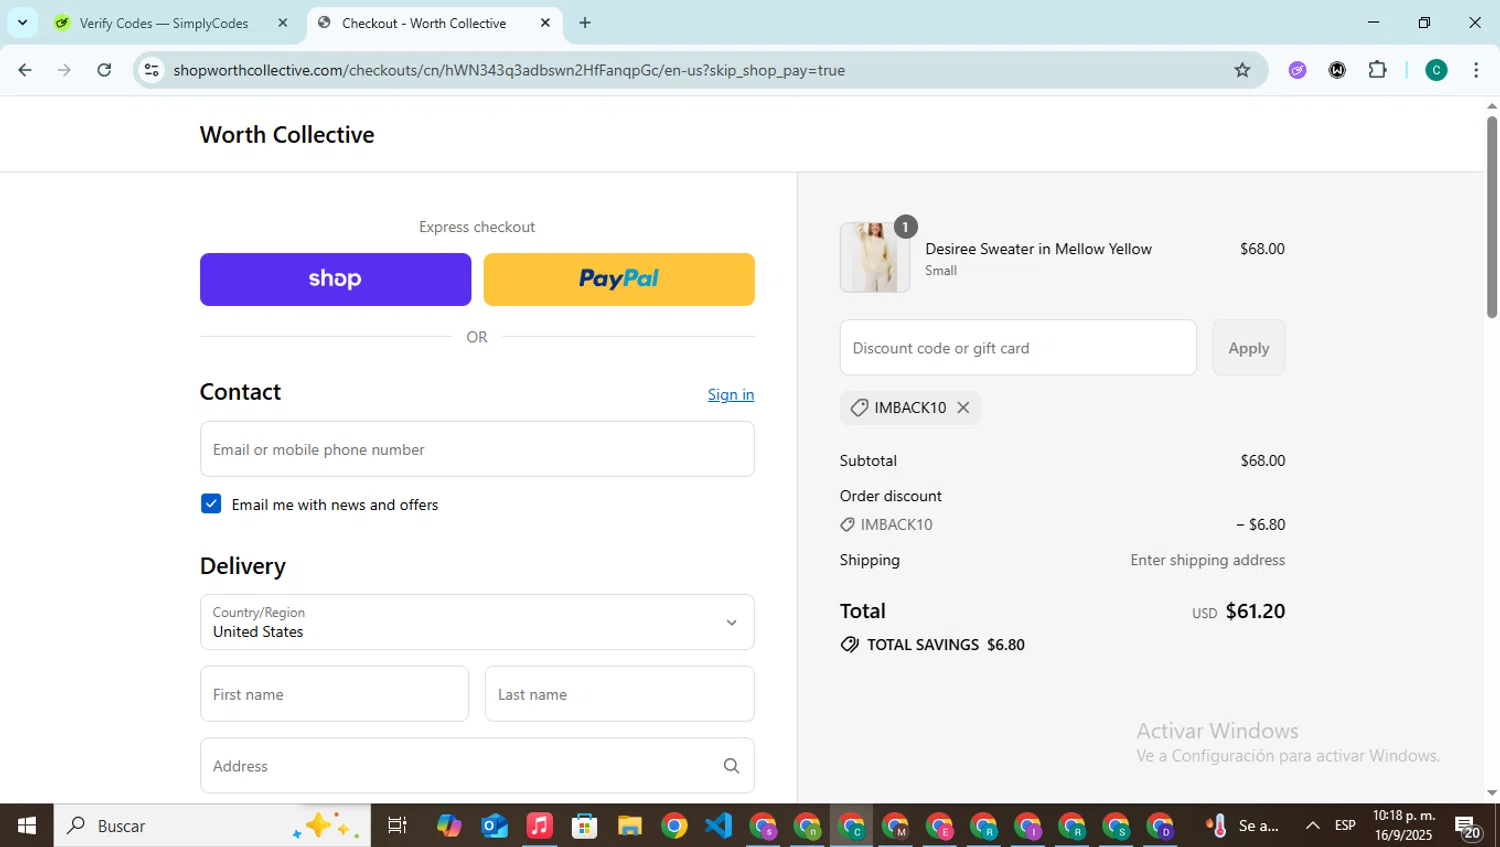Click the Buscar taskbar search box
This screenshot has height=847, width=1500.
[212, 826]
